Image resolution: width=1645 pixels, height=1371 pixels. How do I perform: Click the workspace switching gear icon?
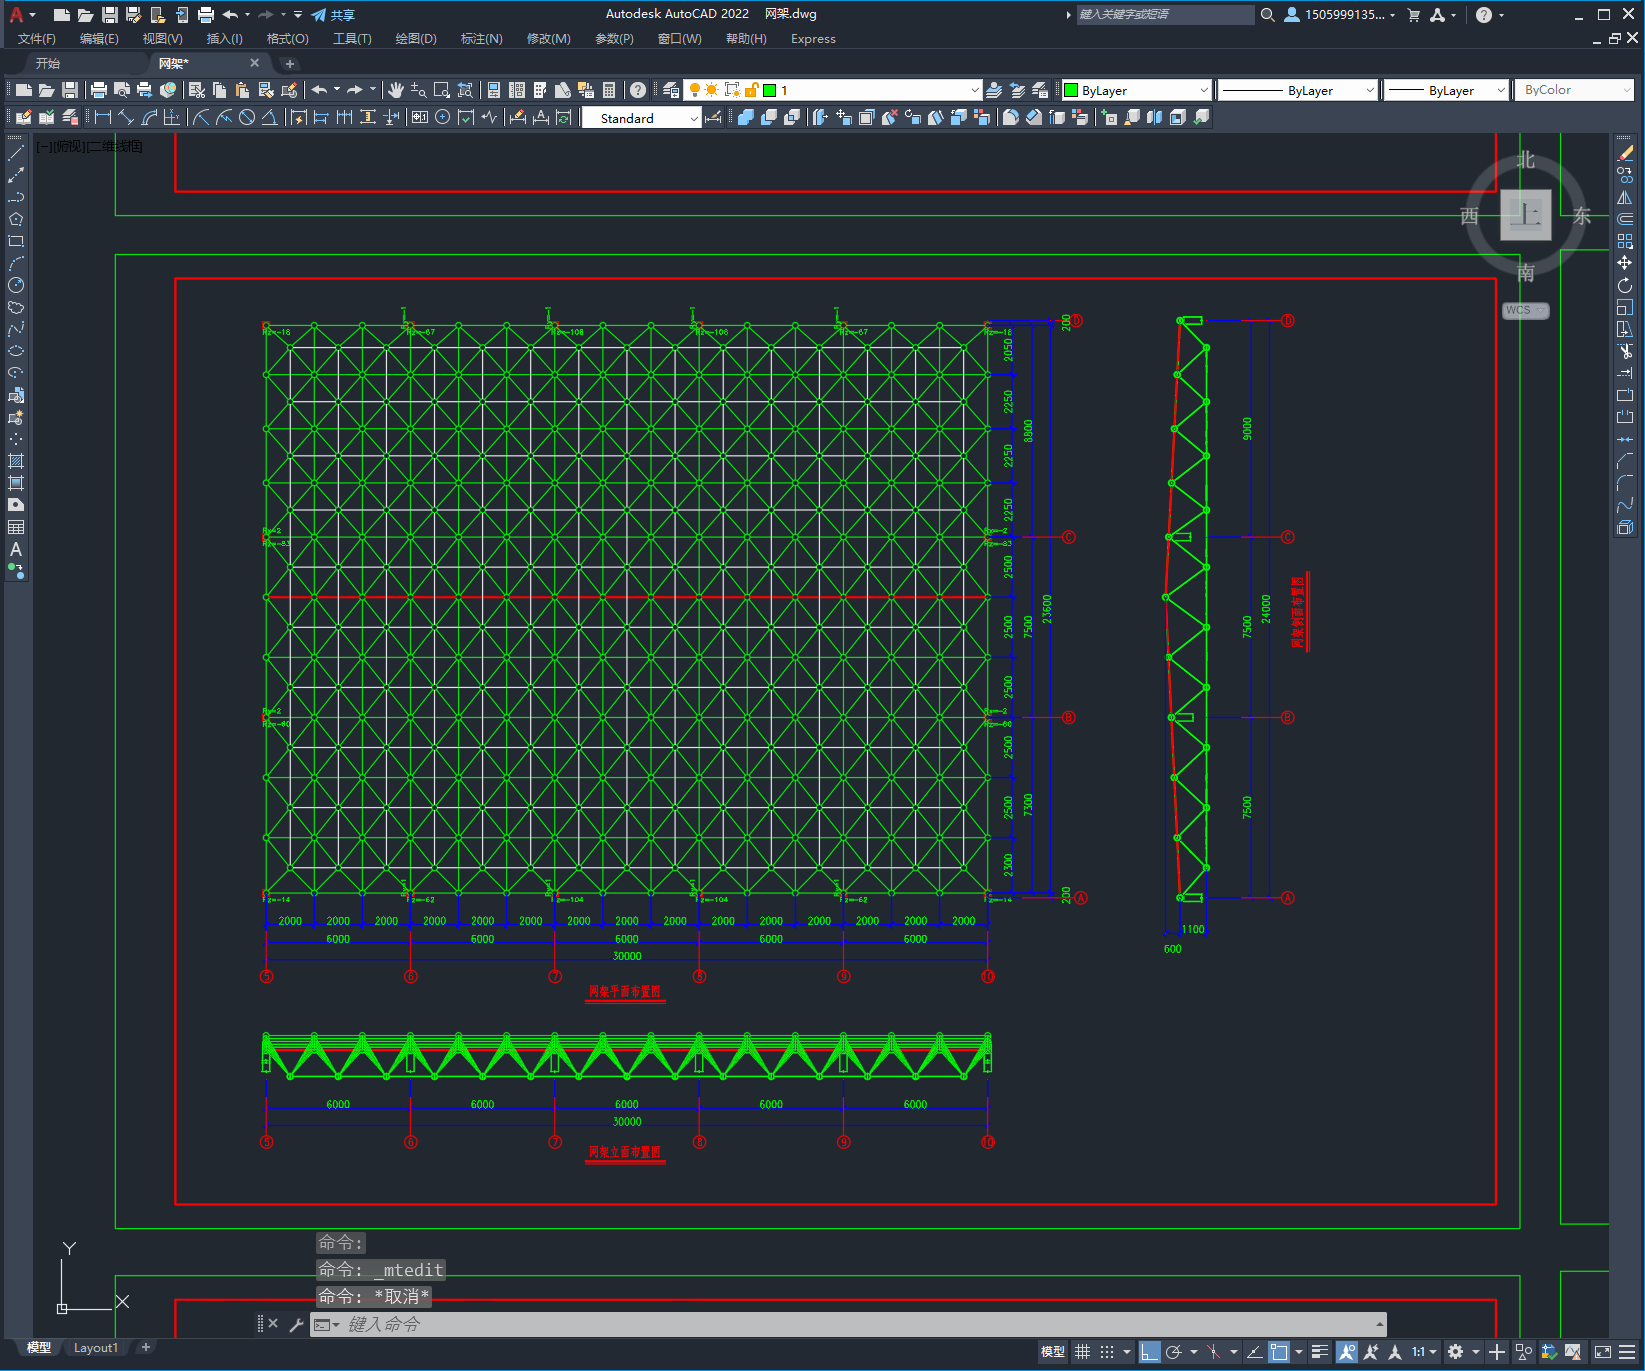[x=1455, y=1352]
